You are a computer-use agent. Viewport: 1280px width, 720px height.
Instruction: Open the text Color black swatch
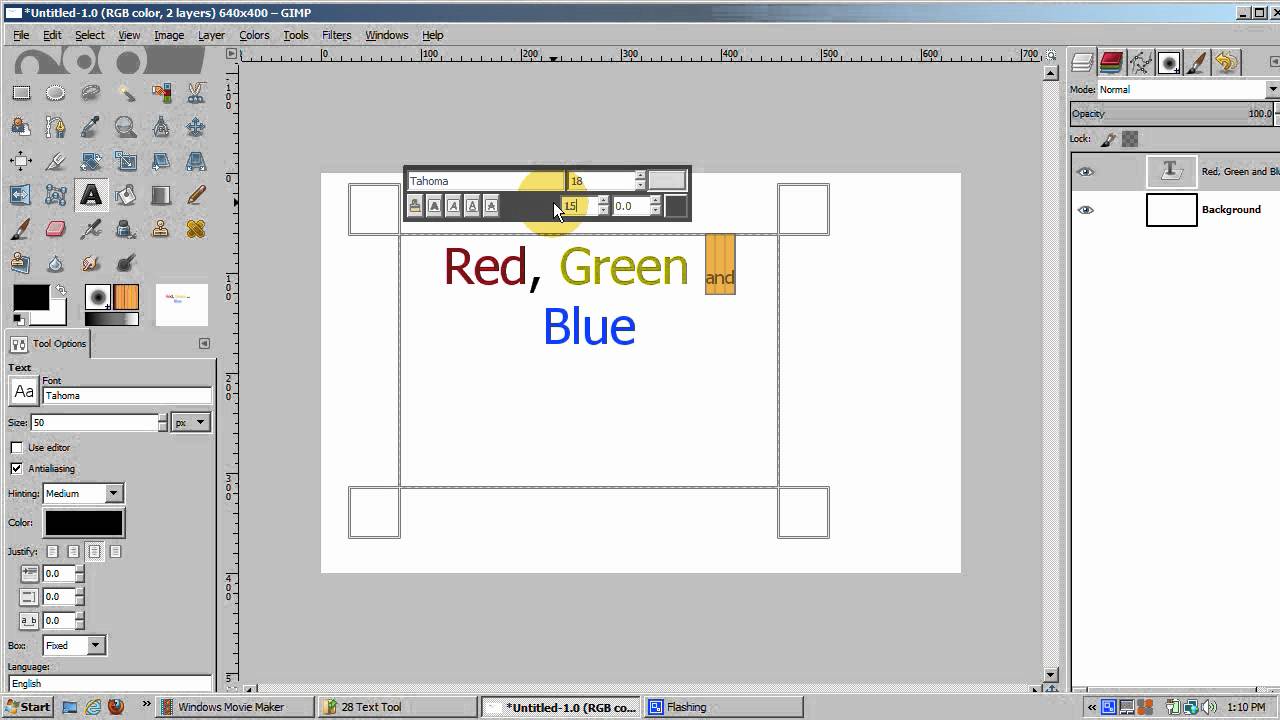point(84,523)
